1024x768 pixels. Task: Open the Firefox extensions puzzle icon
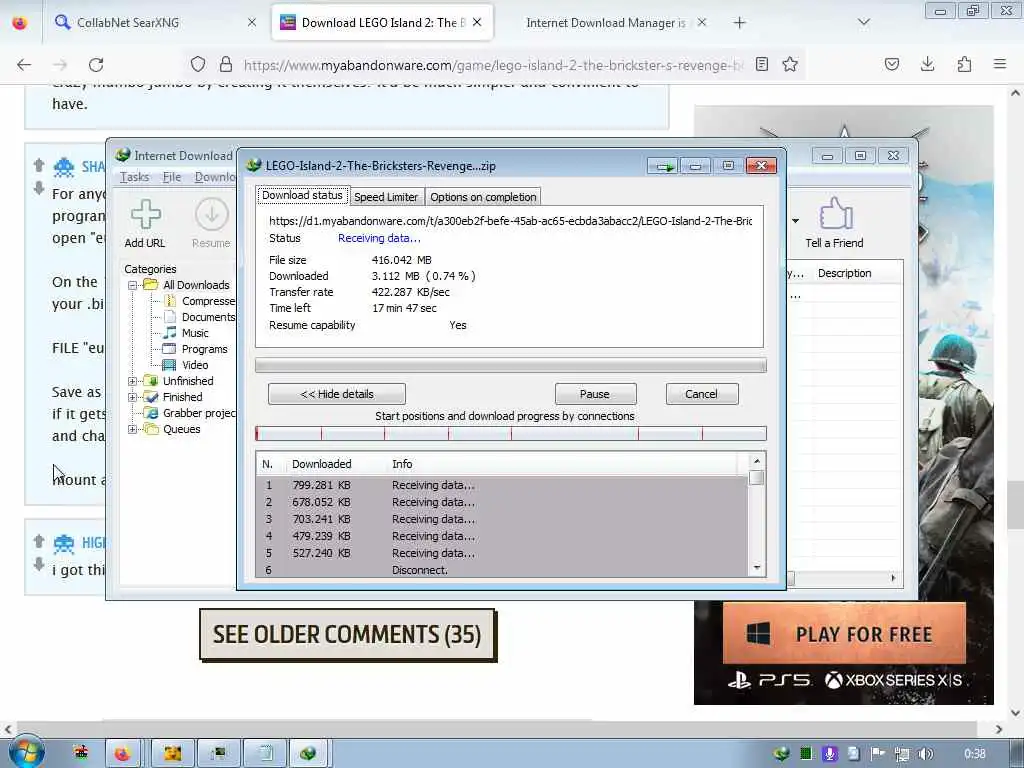tap(964, 64)
